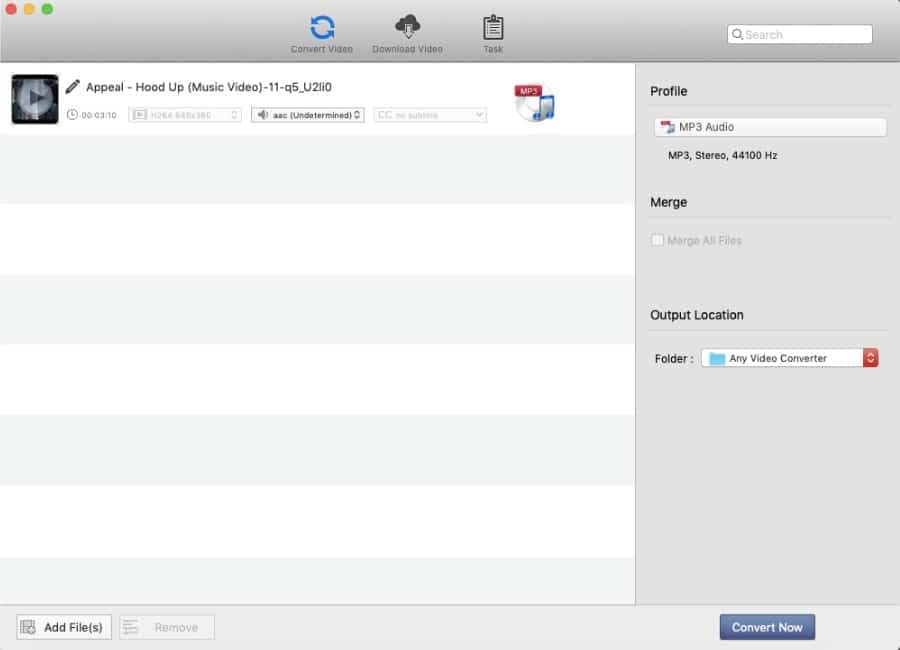Click the yellow minimize window button

click(x=29, y=9)
